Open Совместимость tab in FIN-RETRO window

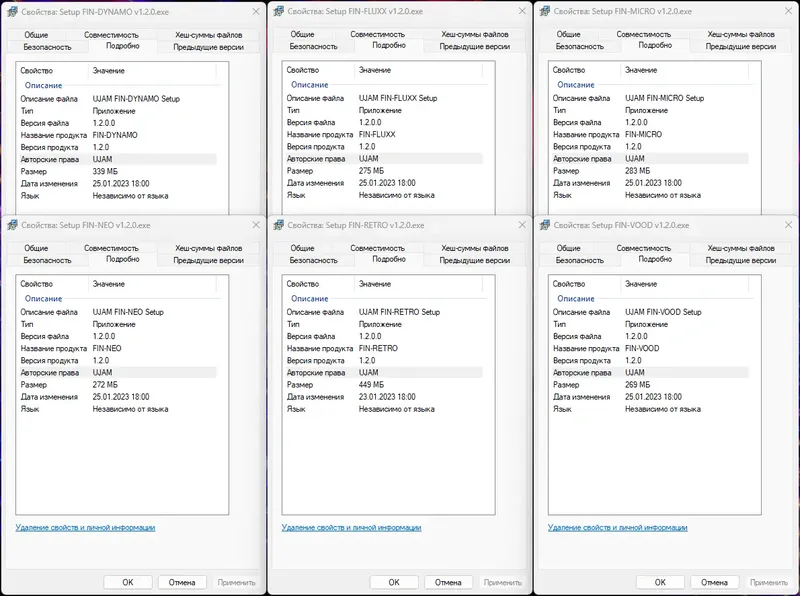click(378, 248)
